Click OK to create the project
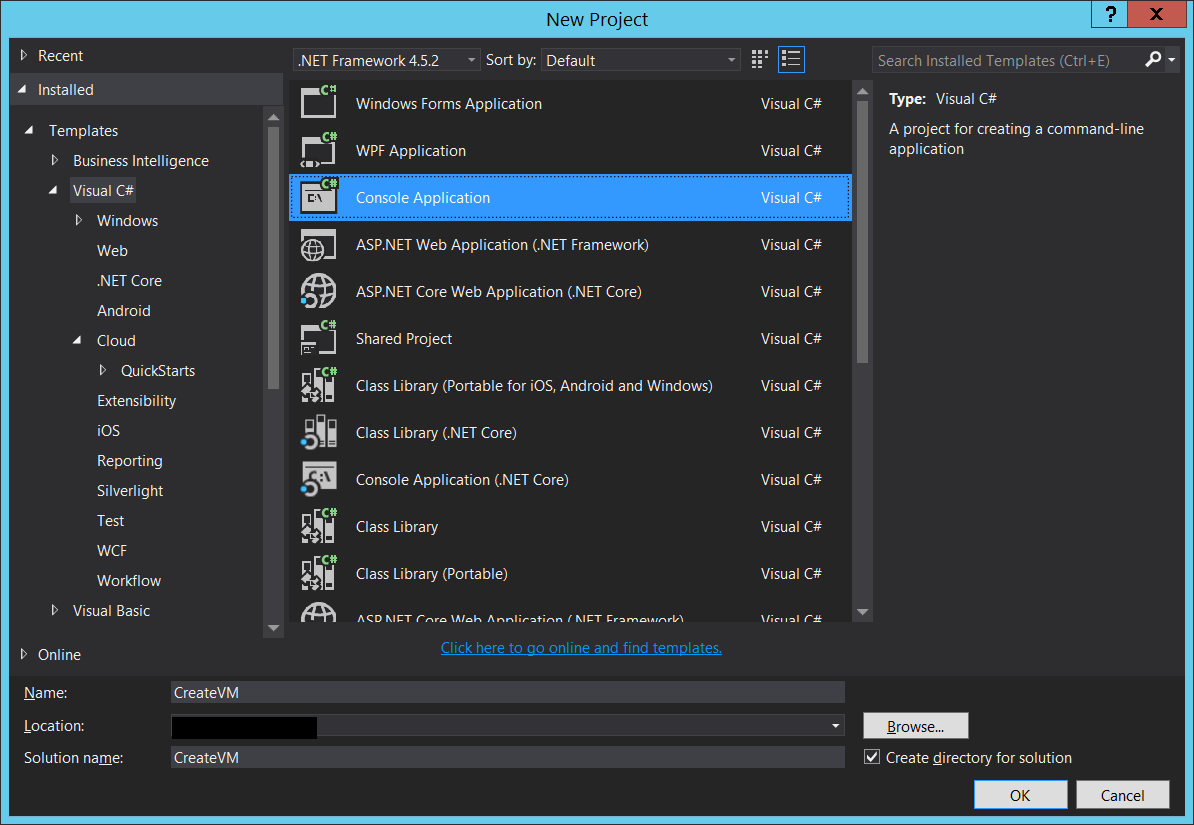 click(1020, 795)
